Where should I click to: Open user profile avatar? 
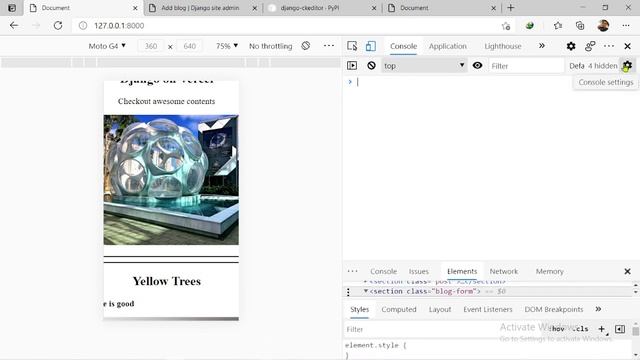pyautogui.click(x=603, y=26)
